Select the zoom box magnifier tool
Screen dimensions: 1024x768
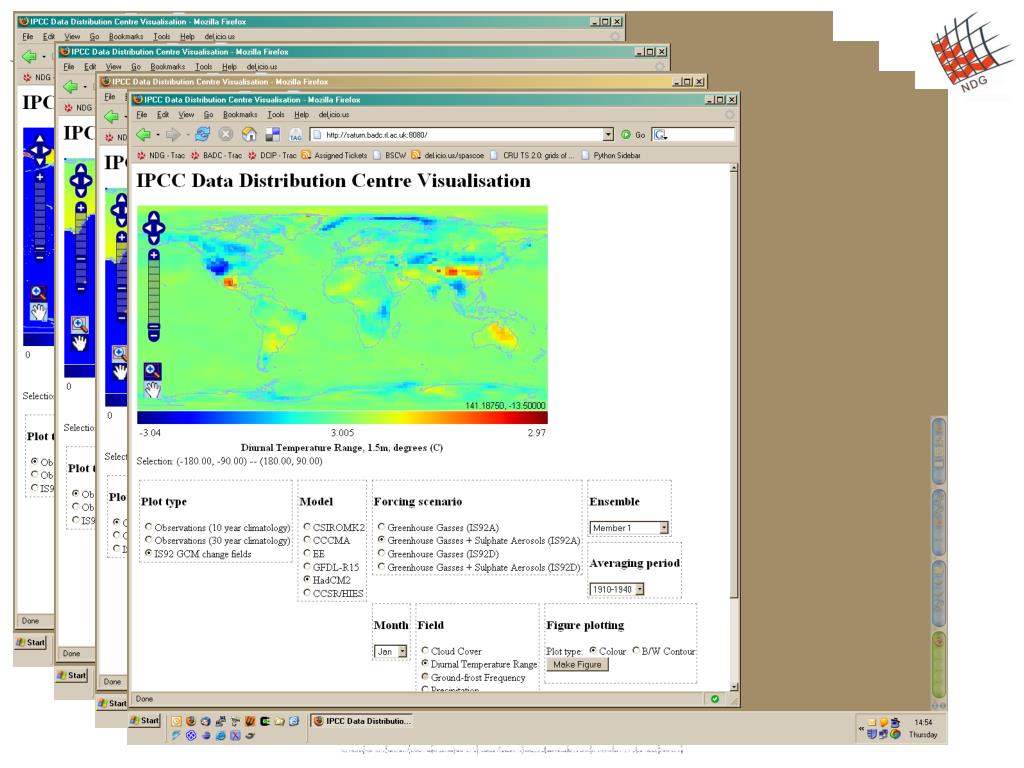[153, 369]
